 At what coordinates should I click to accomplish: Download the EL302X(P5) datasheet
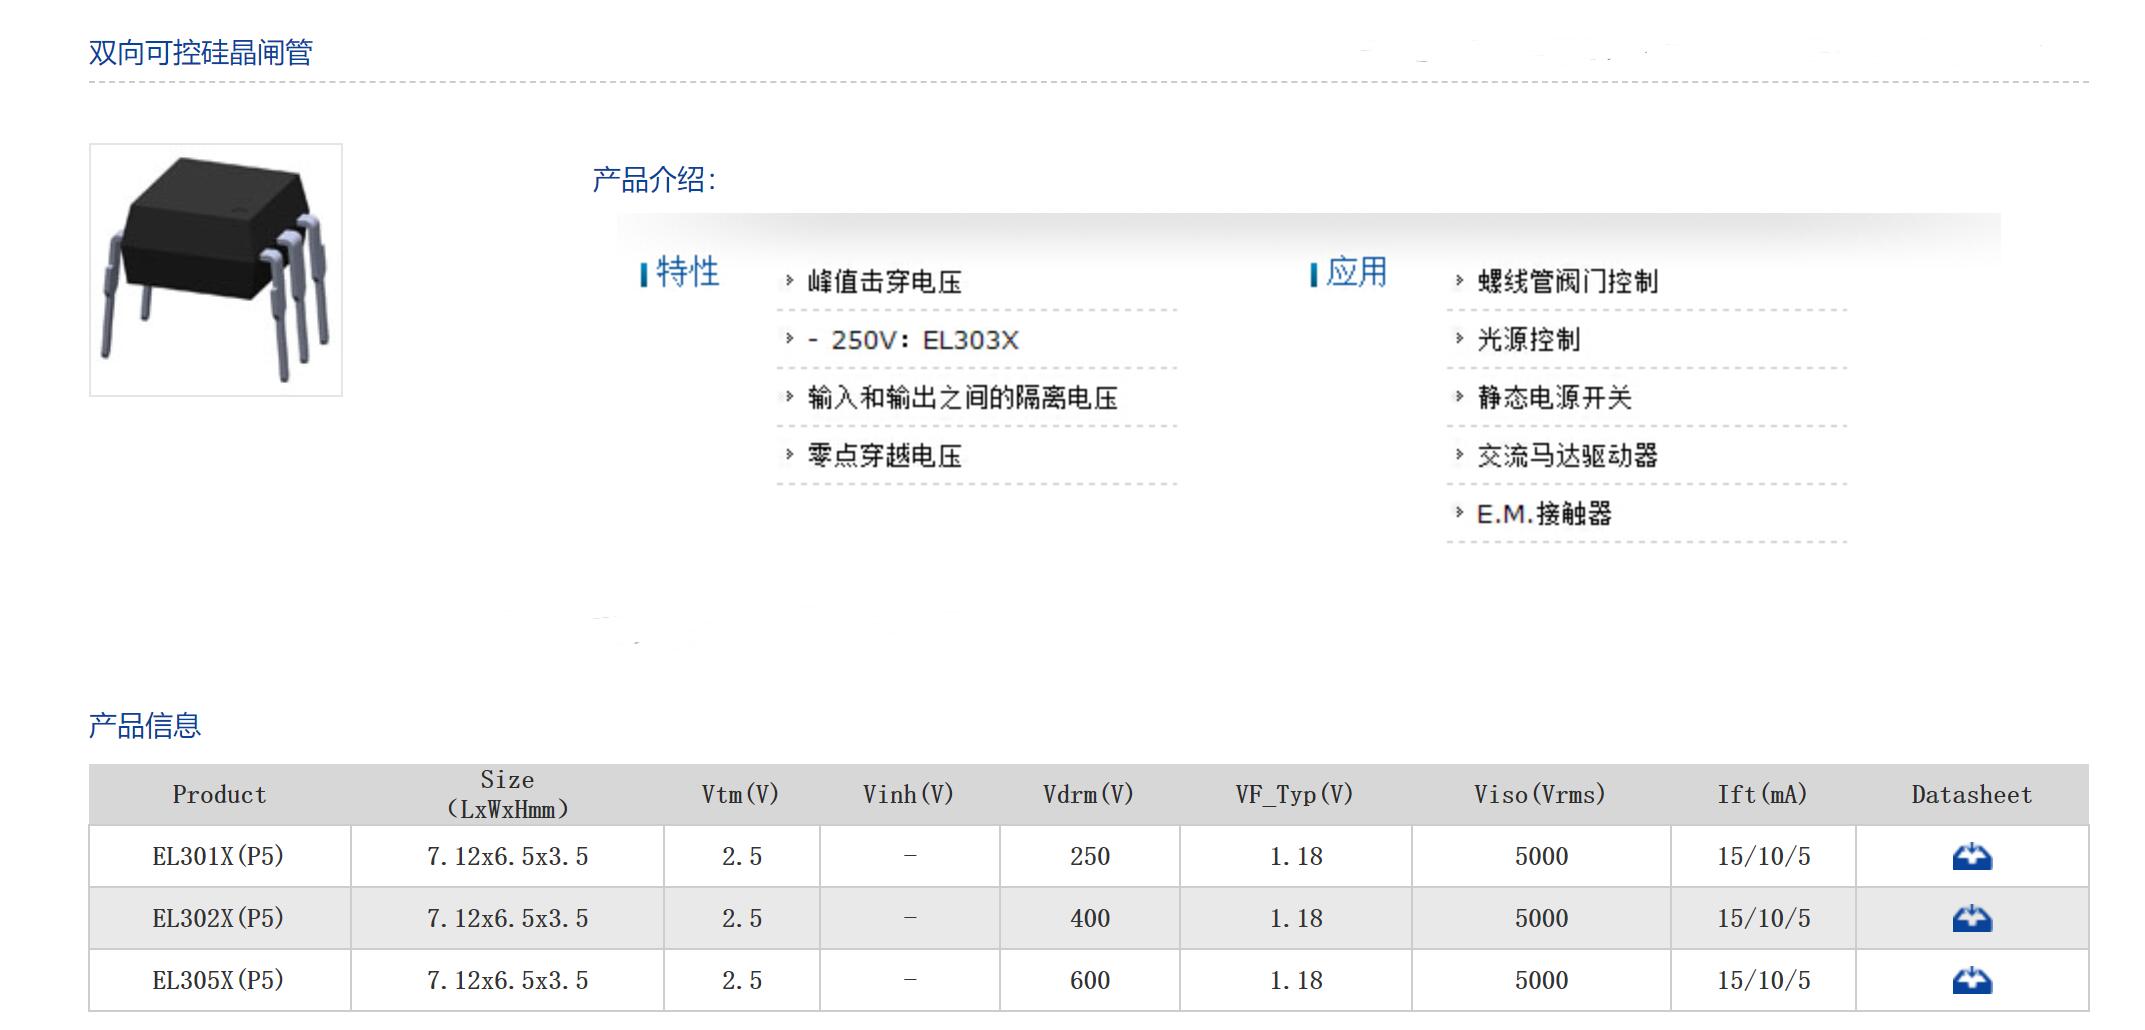point(1971,919)
